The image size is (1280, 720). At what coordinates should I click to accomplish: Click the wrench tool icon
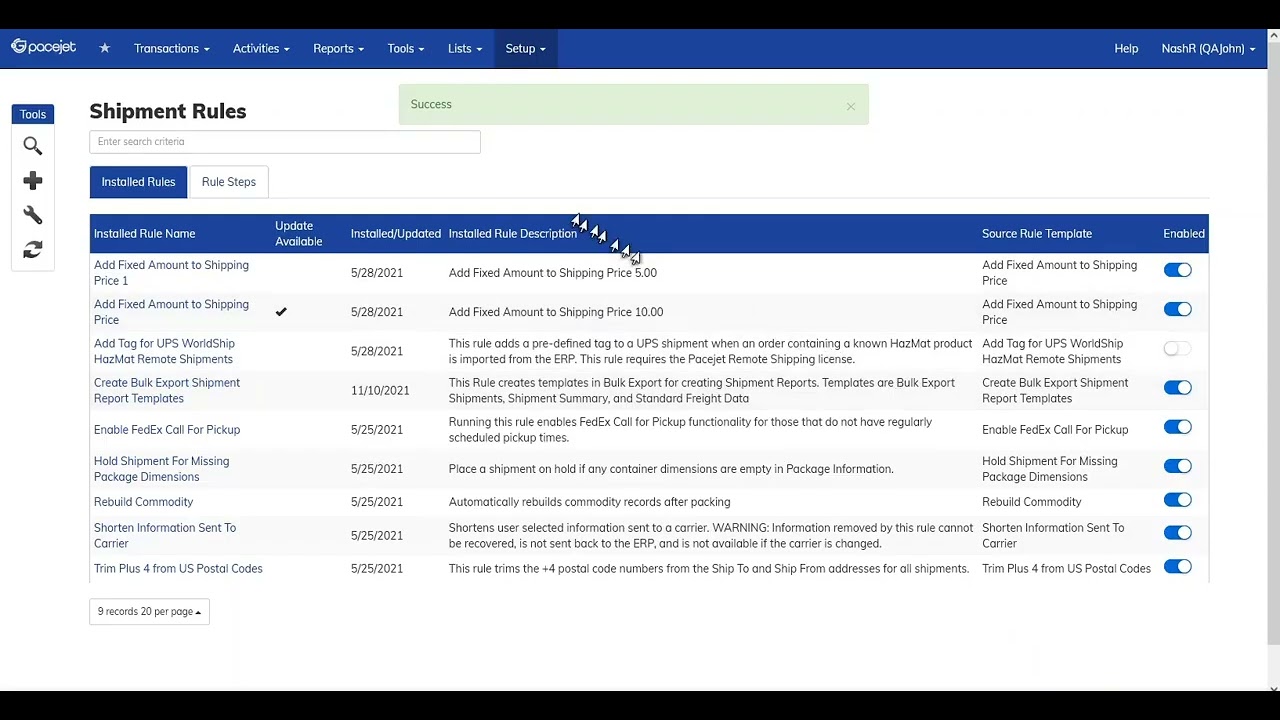[x=33, y=215]
